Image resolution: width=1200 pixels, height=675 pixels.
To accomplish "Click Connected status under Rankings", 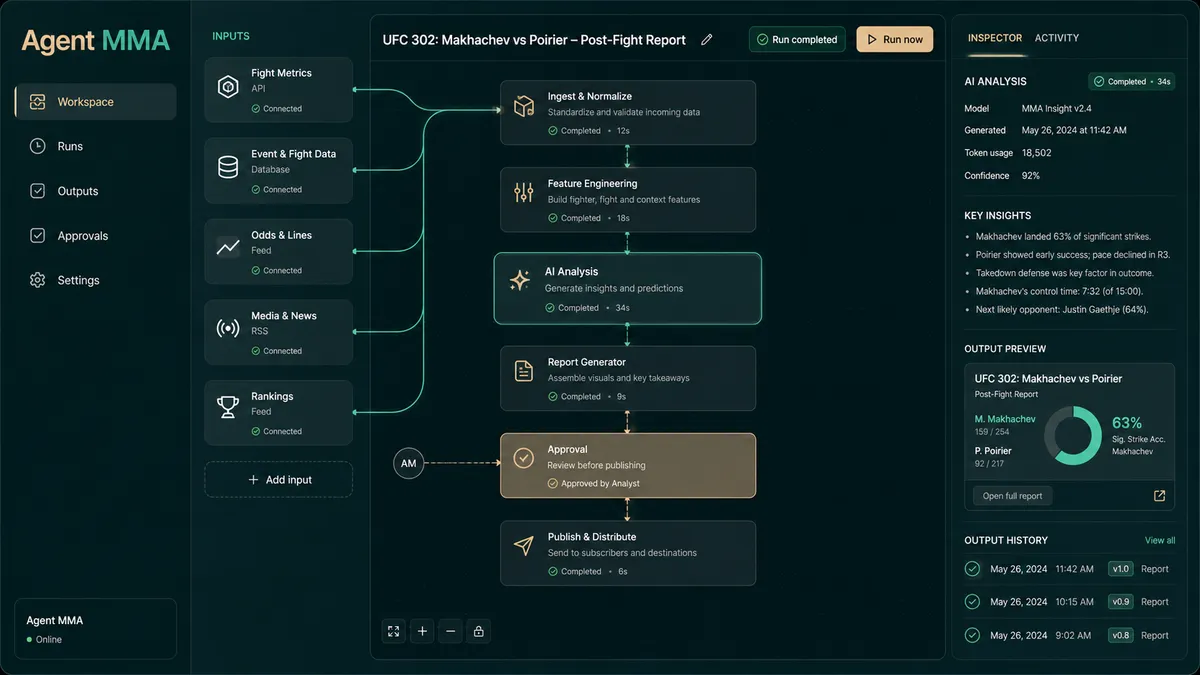I will [x=276, y=432].
